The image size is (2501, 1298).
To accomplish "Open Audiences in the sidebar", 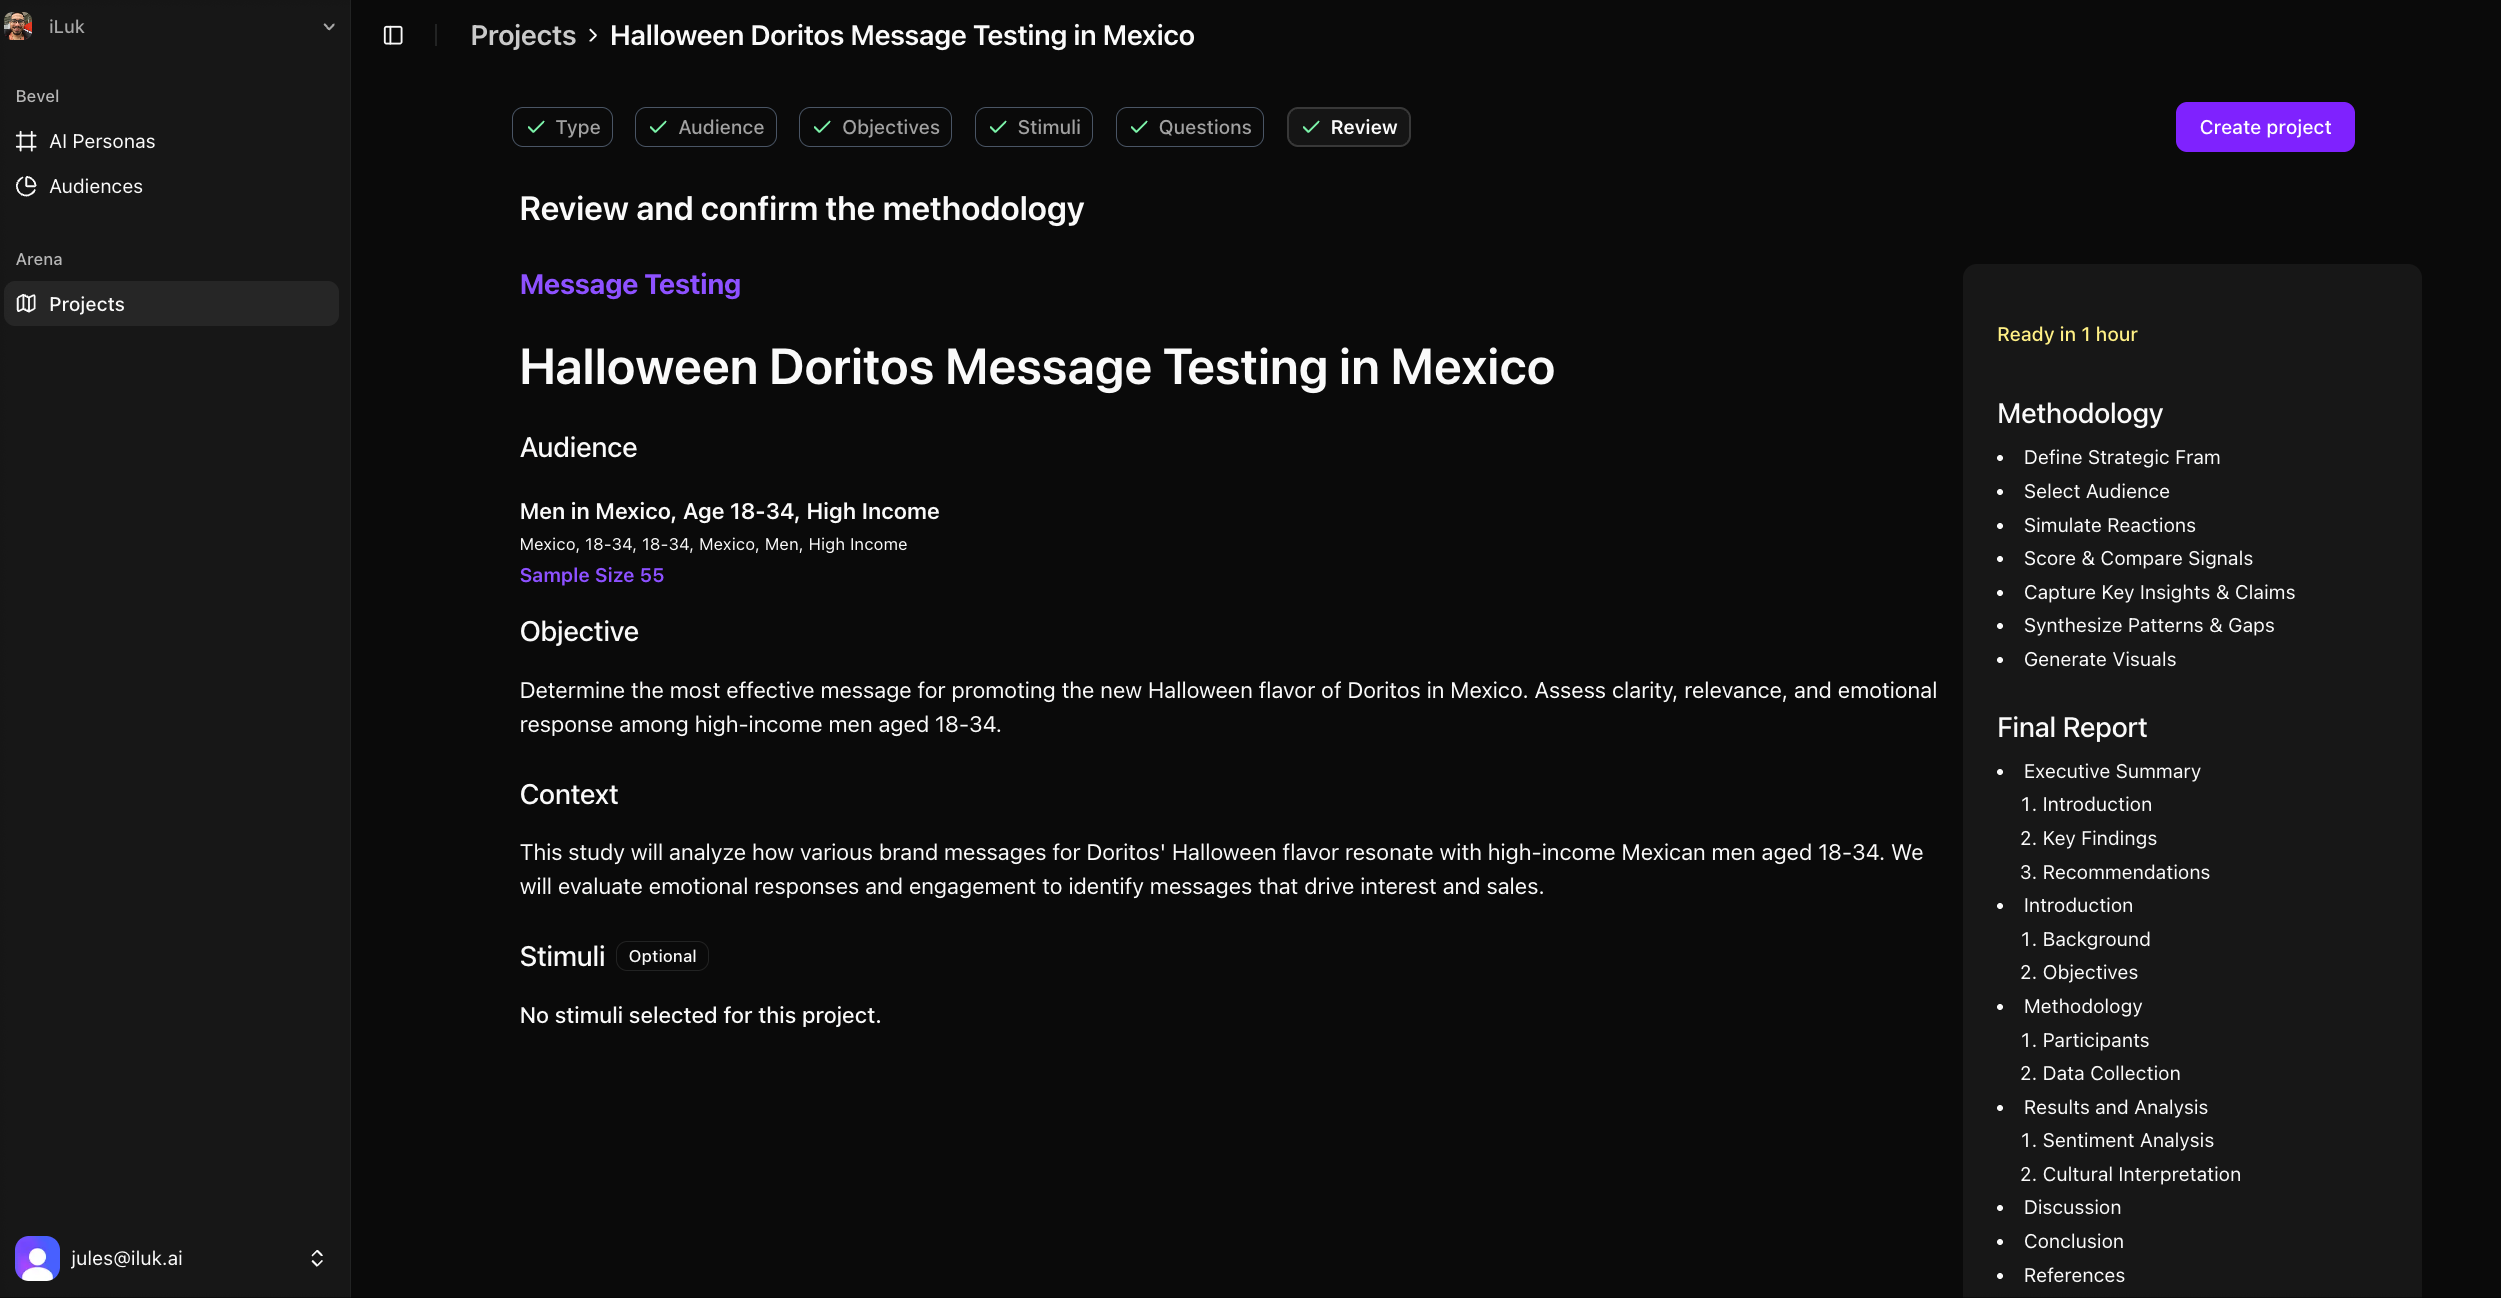I will [96, 186].
